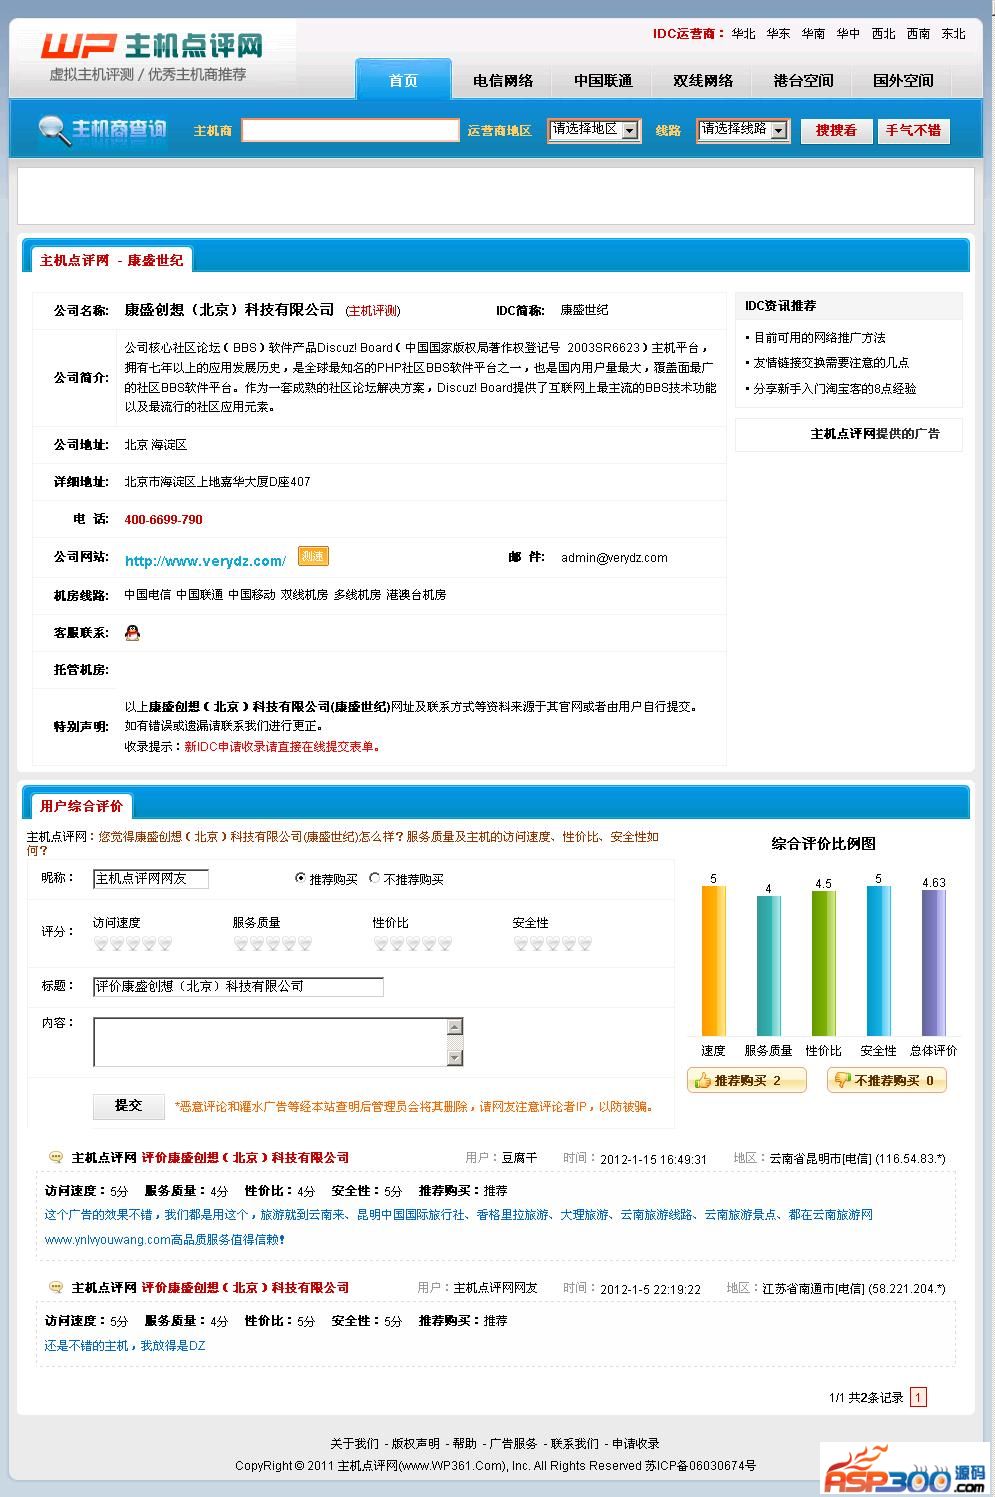The image size is (995, 1497).
Task: Open 申请收录 footer link
Action: [636, 1444]
